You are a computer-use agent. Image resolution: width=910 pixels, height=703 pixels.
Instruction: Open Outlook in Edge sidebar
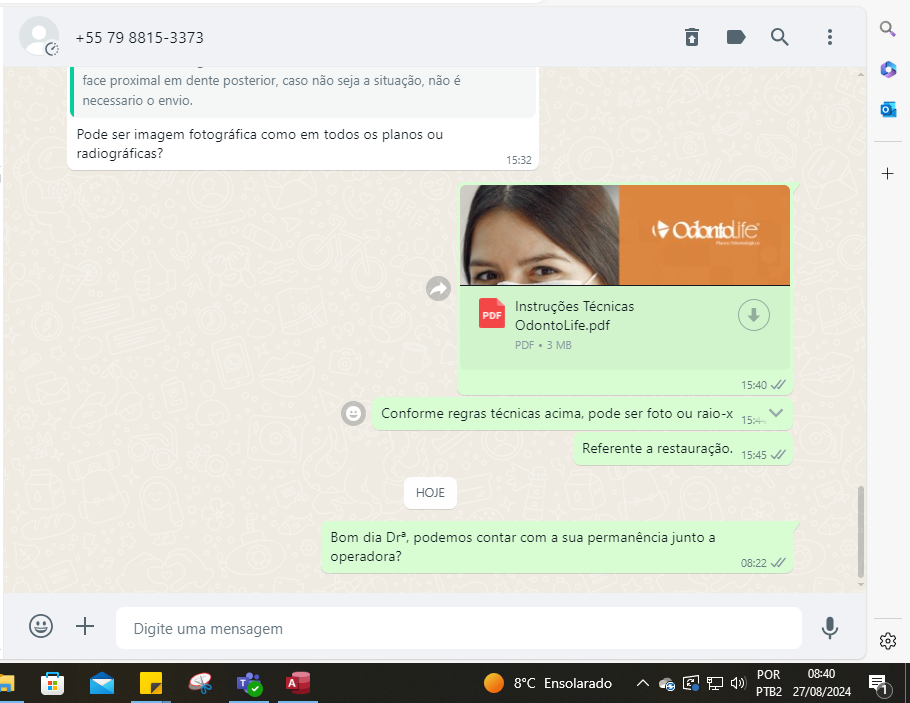coord(887,109)
